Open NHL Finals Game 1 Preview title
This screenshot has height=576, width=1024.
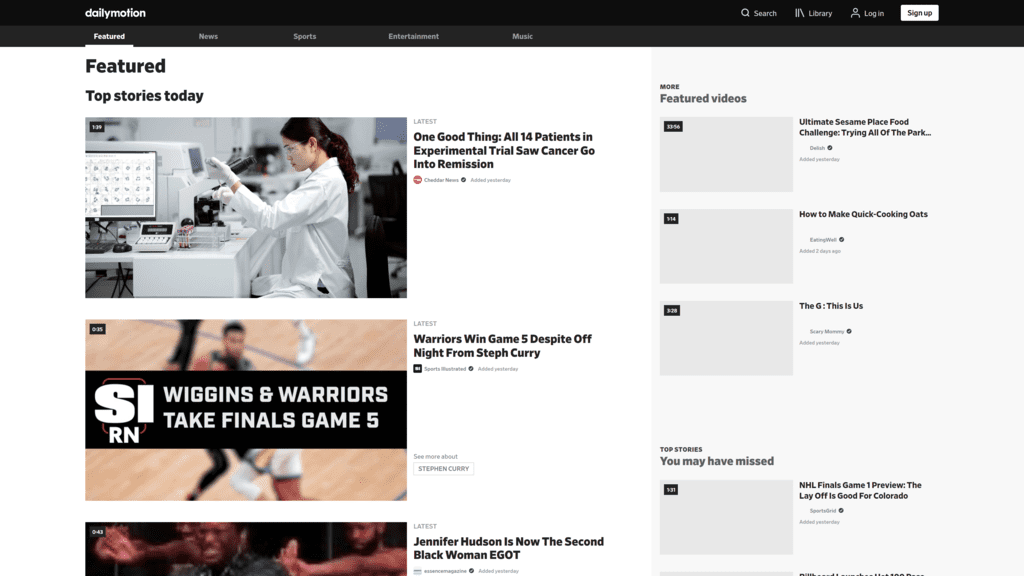click(x=861, y=490)
